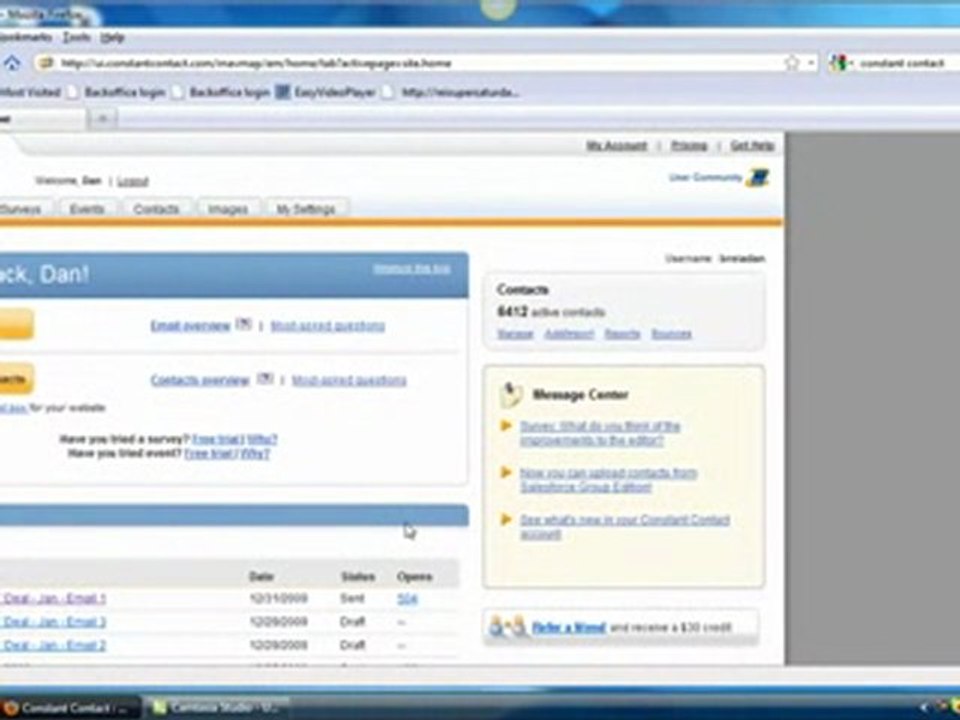This screenshot has width=960, height=720.
Task: Open the Deal - Jan - Email 2 campaign
Action: pyautogui.click(x=54, y=645)
